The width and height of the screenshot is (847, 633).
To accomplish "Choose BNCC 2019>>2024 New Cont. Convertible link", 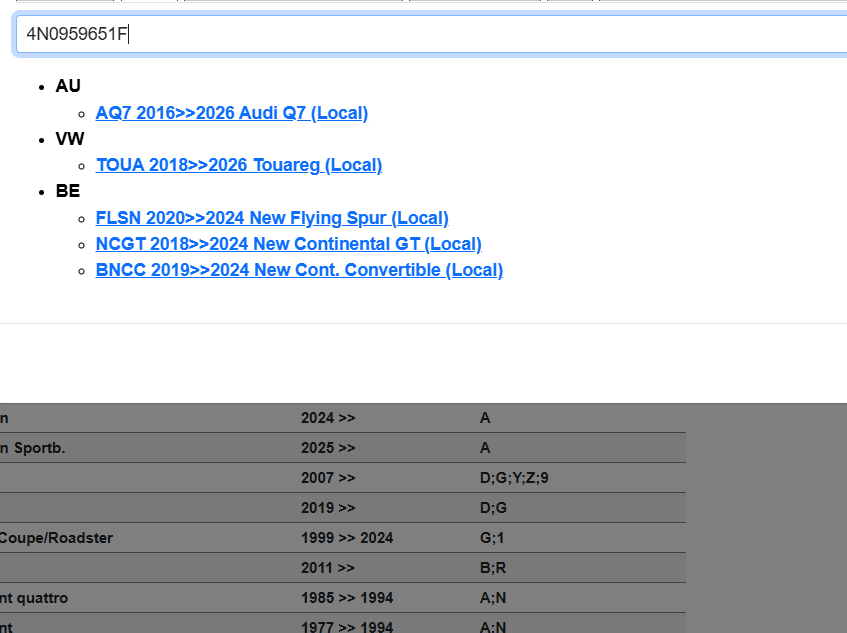I will (298, 270).
